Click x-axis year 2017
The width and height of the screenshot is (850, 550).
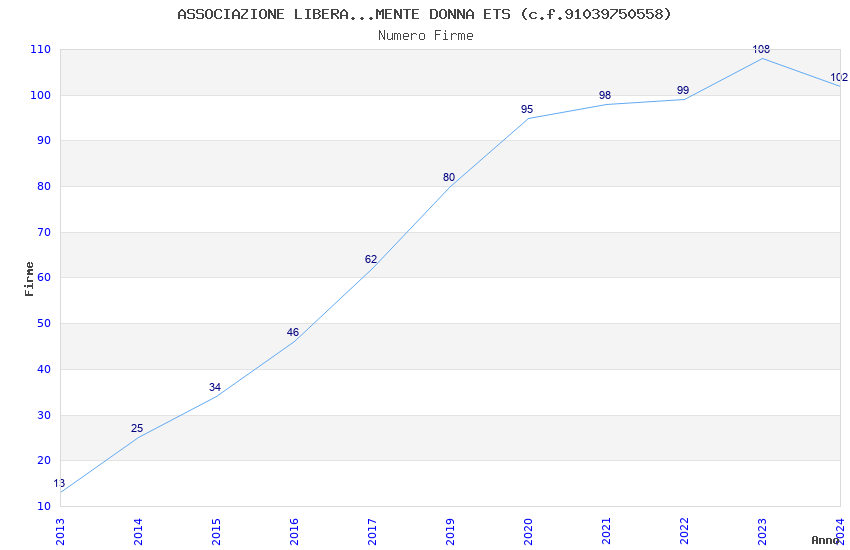tap(372, 532)
